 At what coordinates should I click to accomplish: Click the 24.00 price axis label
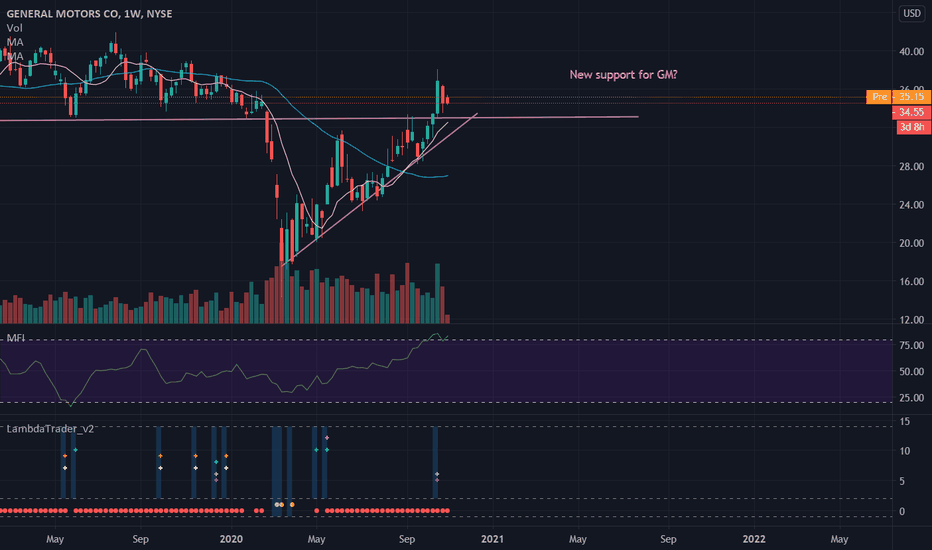pyautogui.click(x=911, y=205)
